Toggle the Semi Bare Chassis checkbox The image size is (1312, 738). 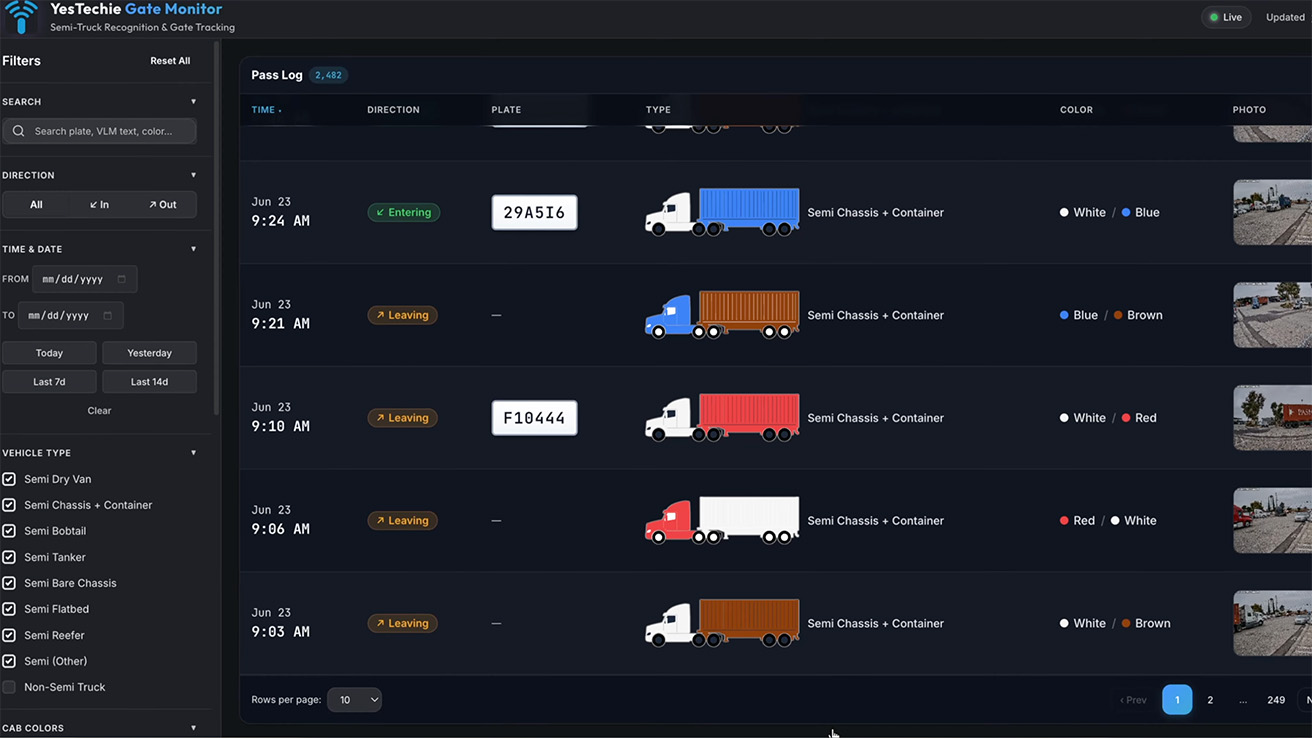[x=9, y=583]
